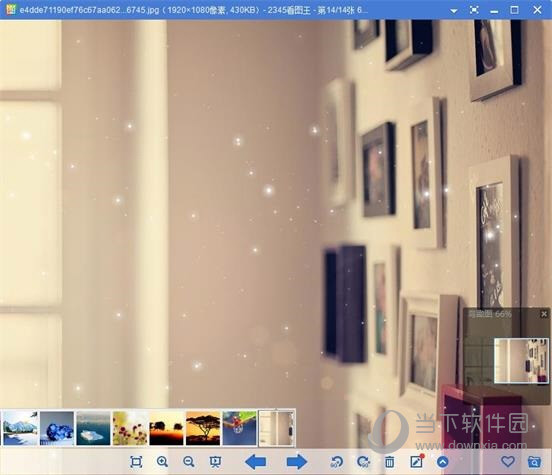This screenshot has height=475, width=552.
Task: Select the acacia tree sunset thumbnail
Action: click(203, 428)
